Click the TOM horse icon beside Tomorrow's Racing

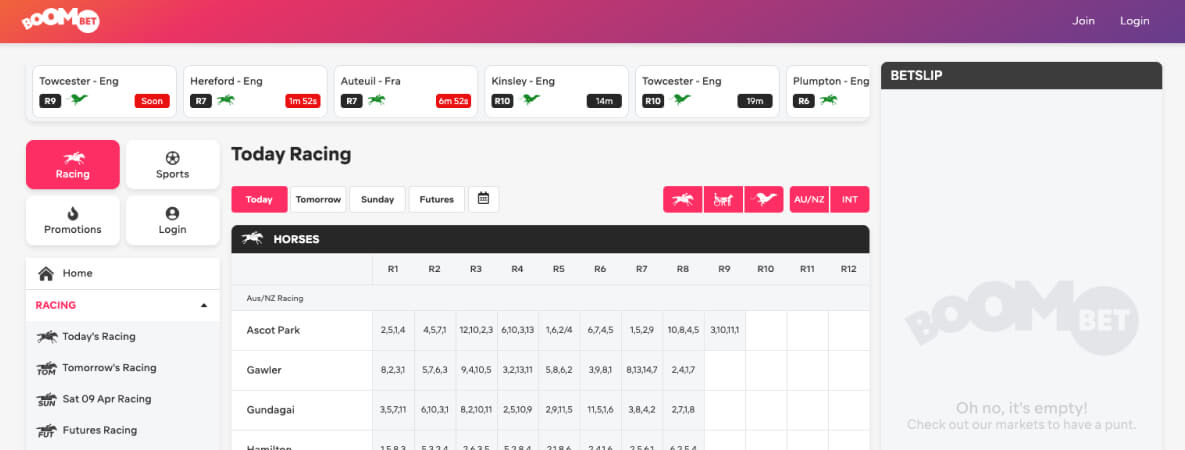pos(47,368)
